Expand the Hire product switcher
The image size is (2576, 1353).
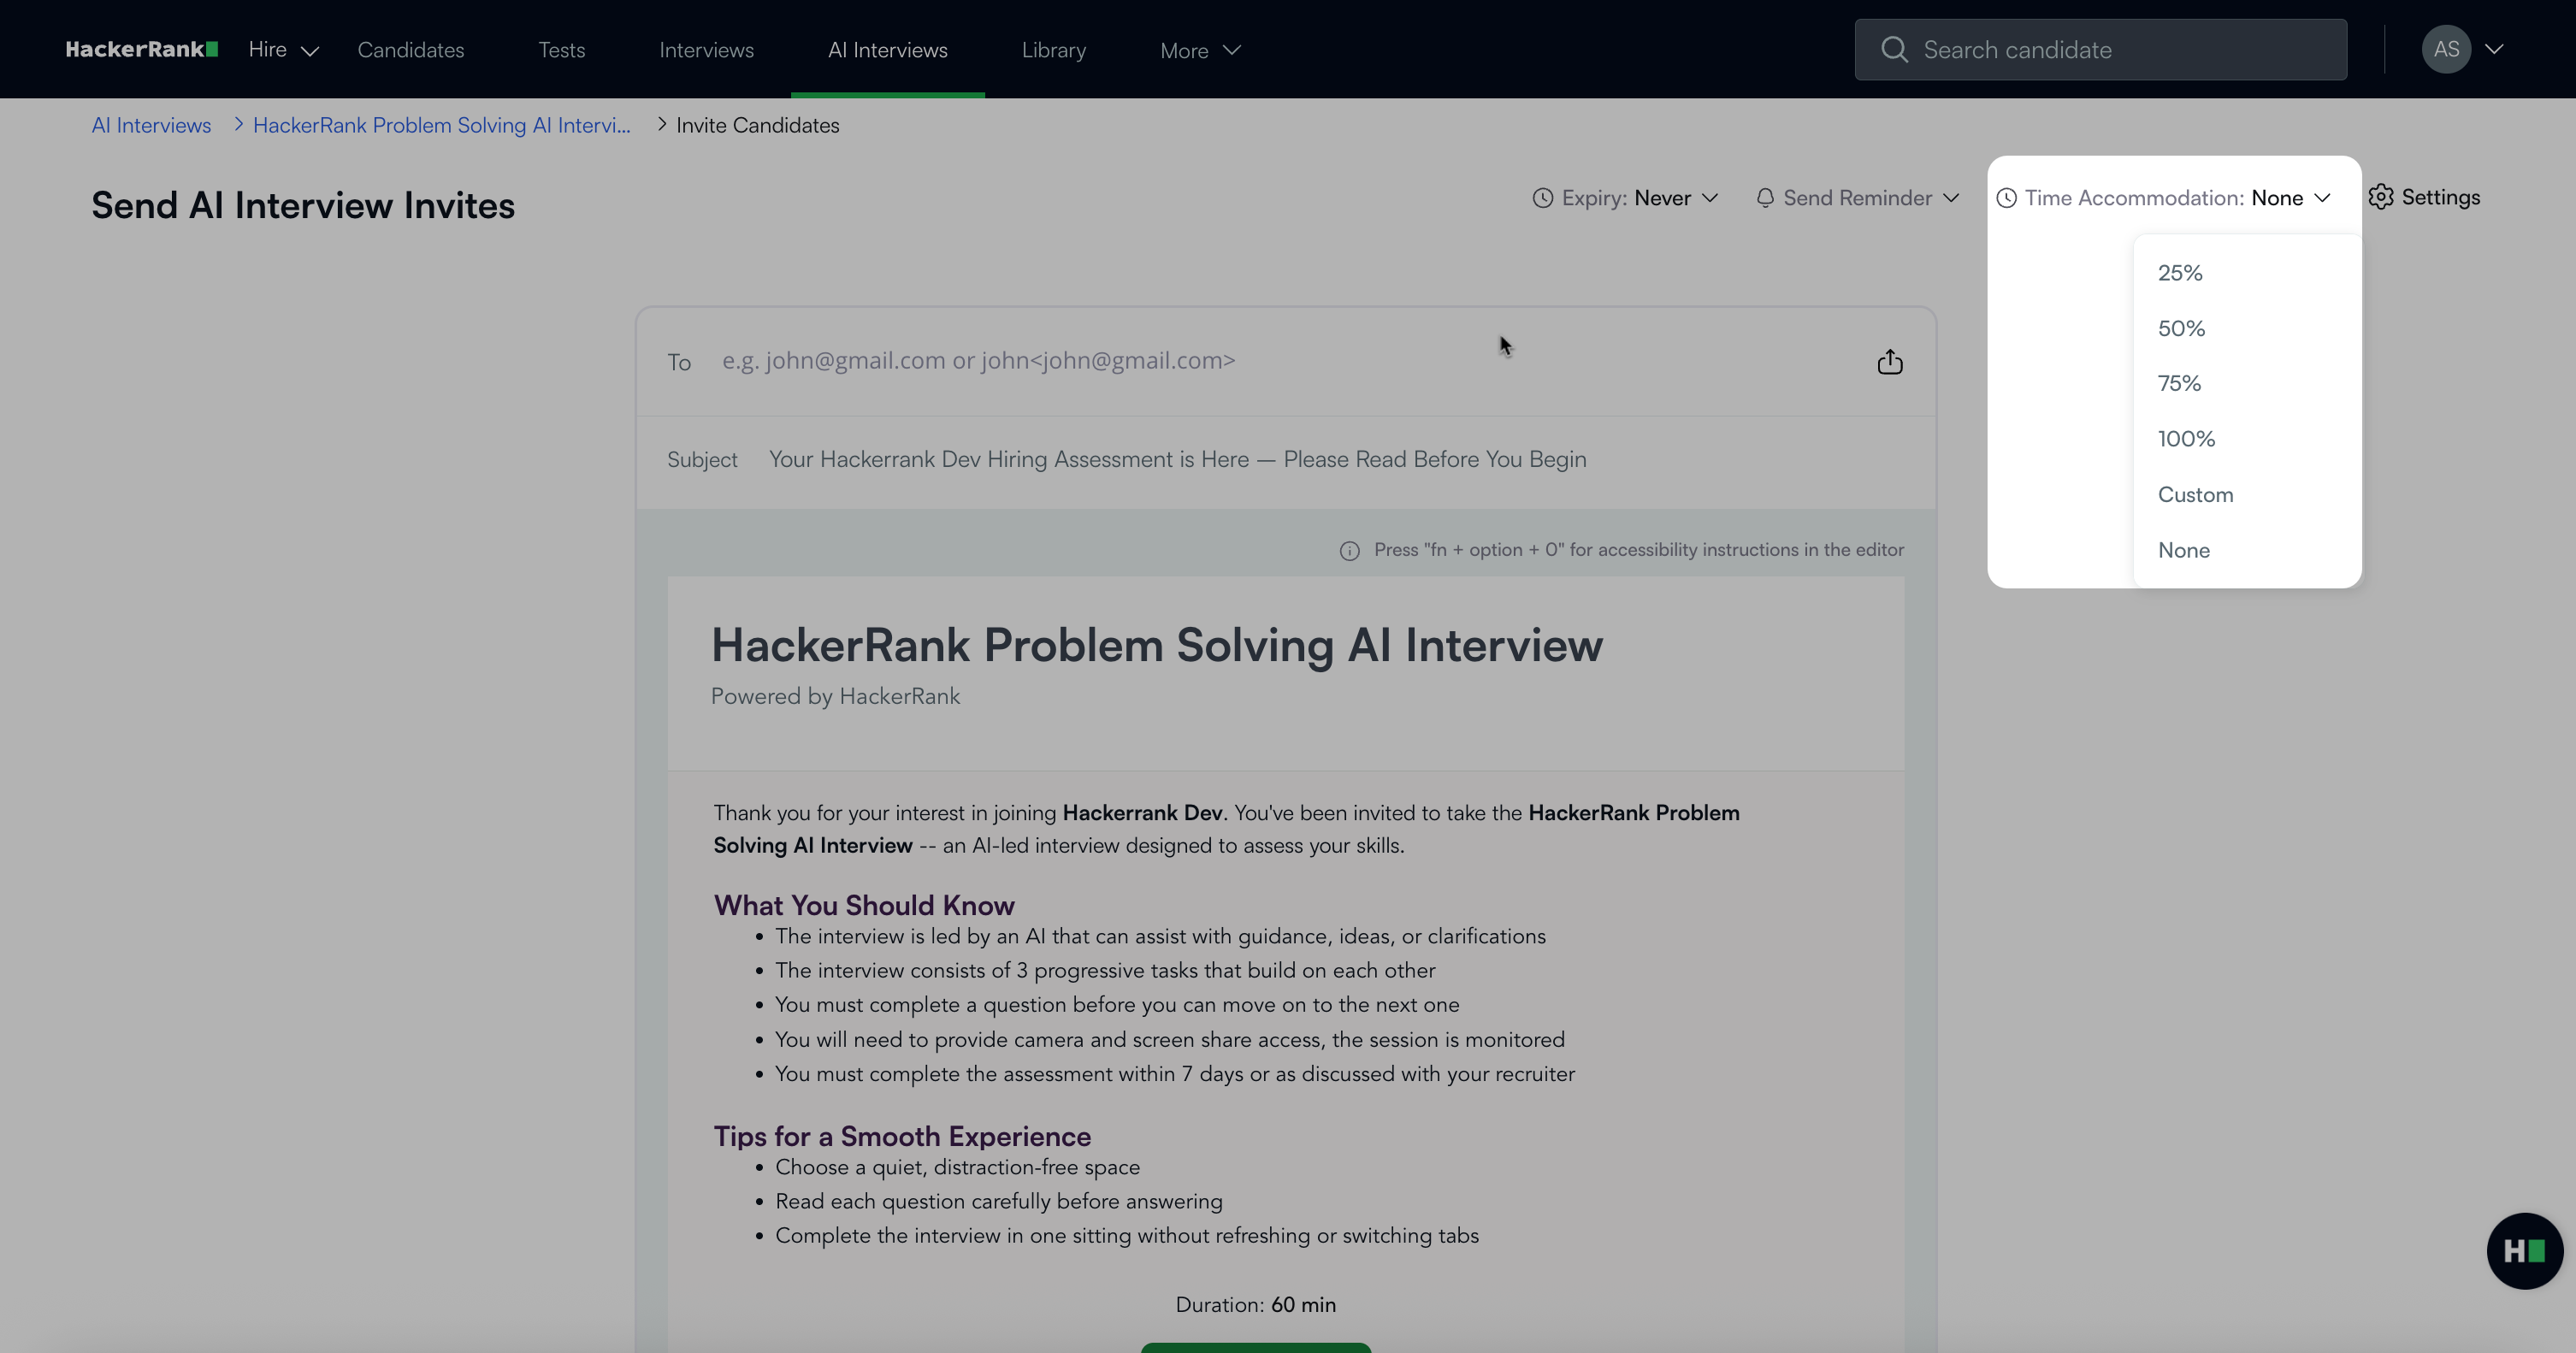[284, 50]
